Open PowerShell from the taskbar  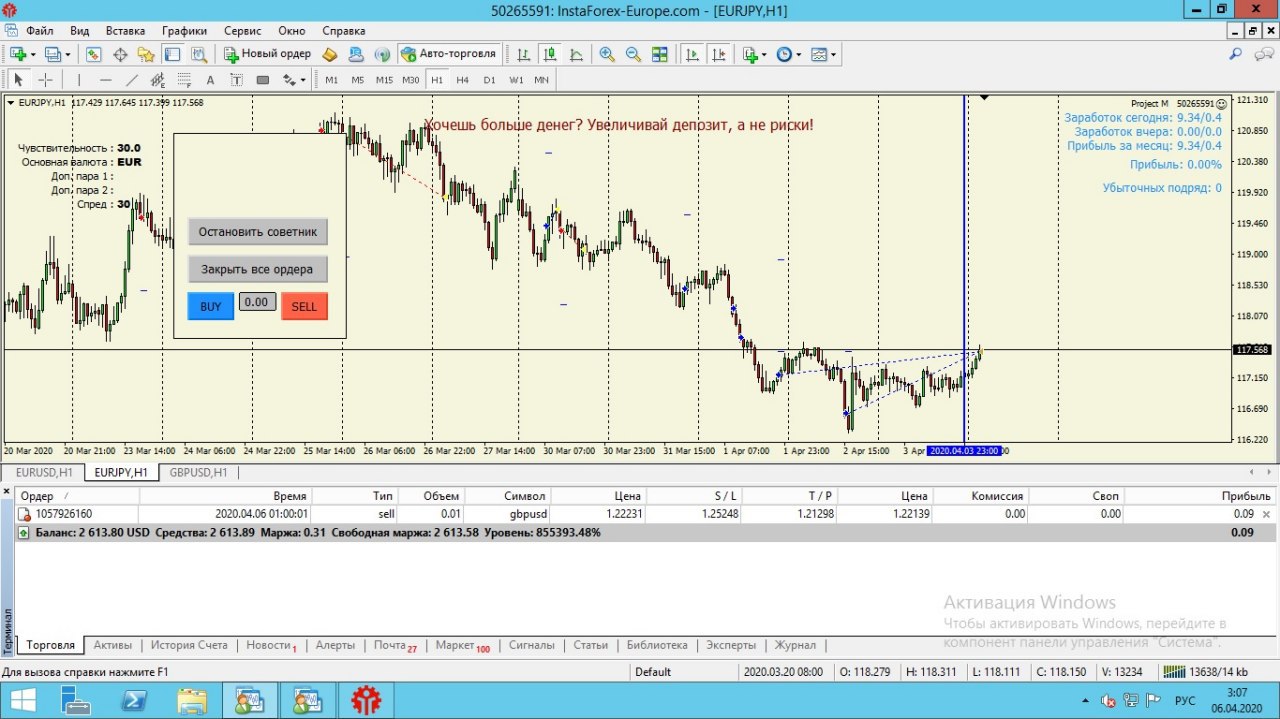[x=135, y=701]
